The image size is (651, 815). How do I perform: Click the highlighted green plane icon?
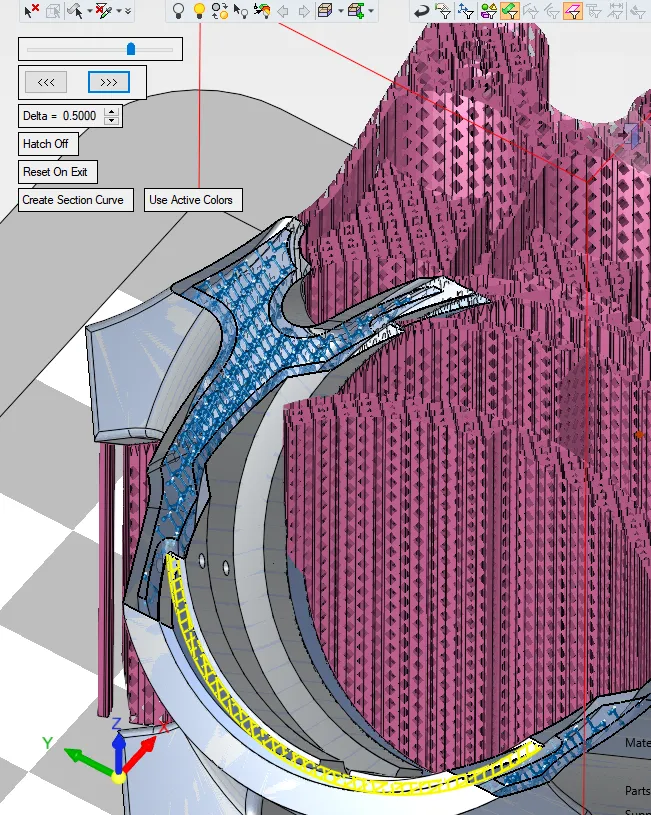(509, 11)
